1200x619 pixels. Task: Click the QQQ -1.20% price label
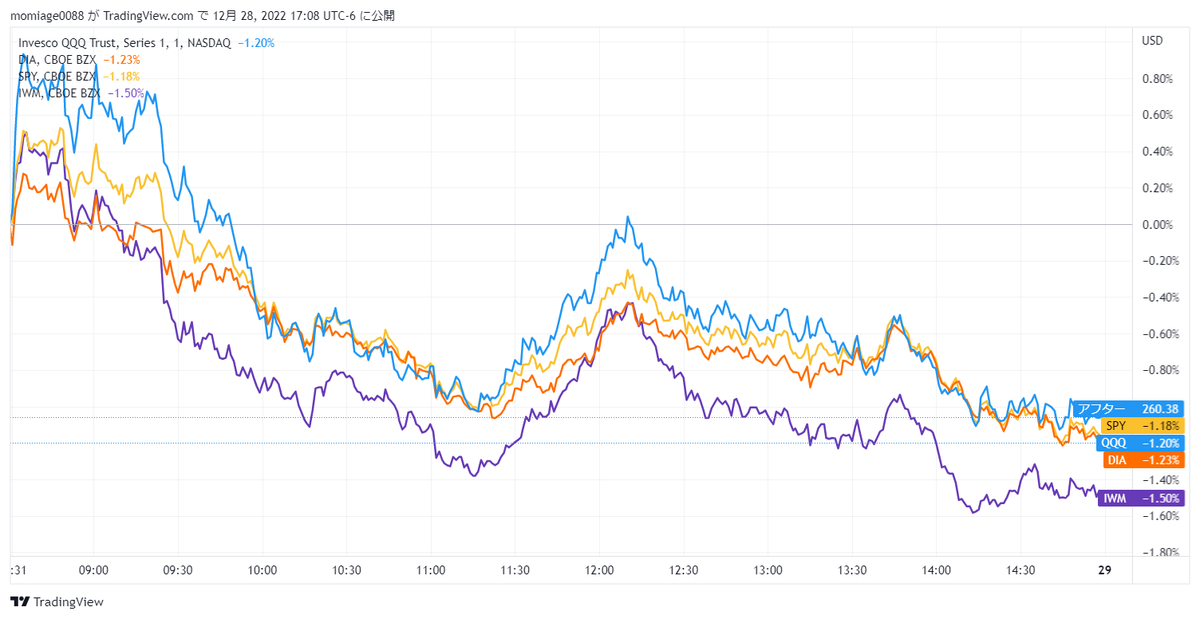[x=1140, y=443]
